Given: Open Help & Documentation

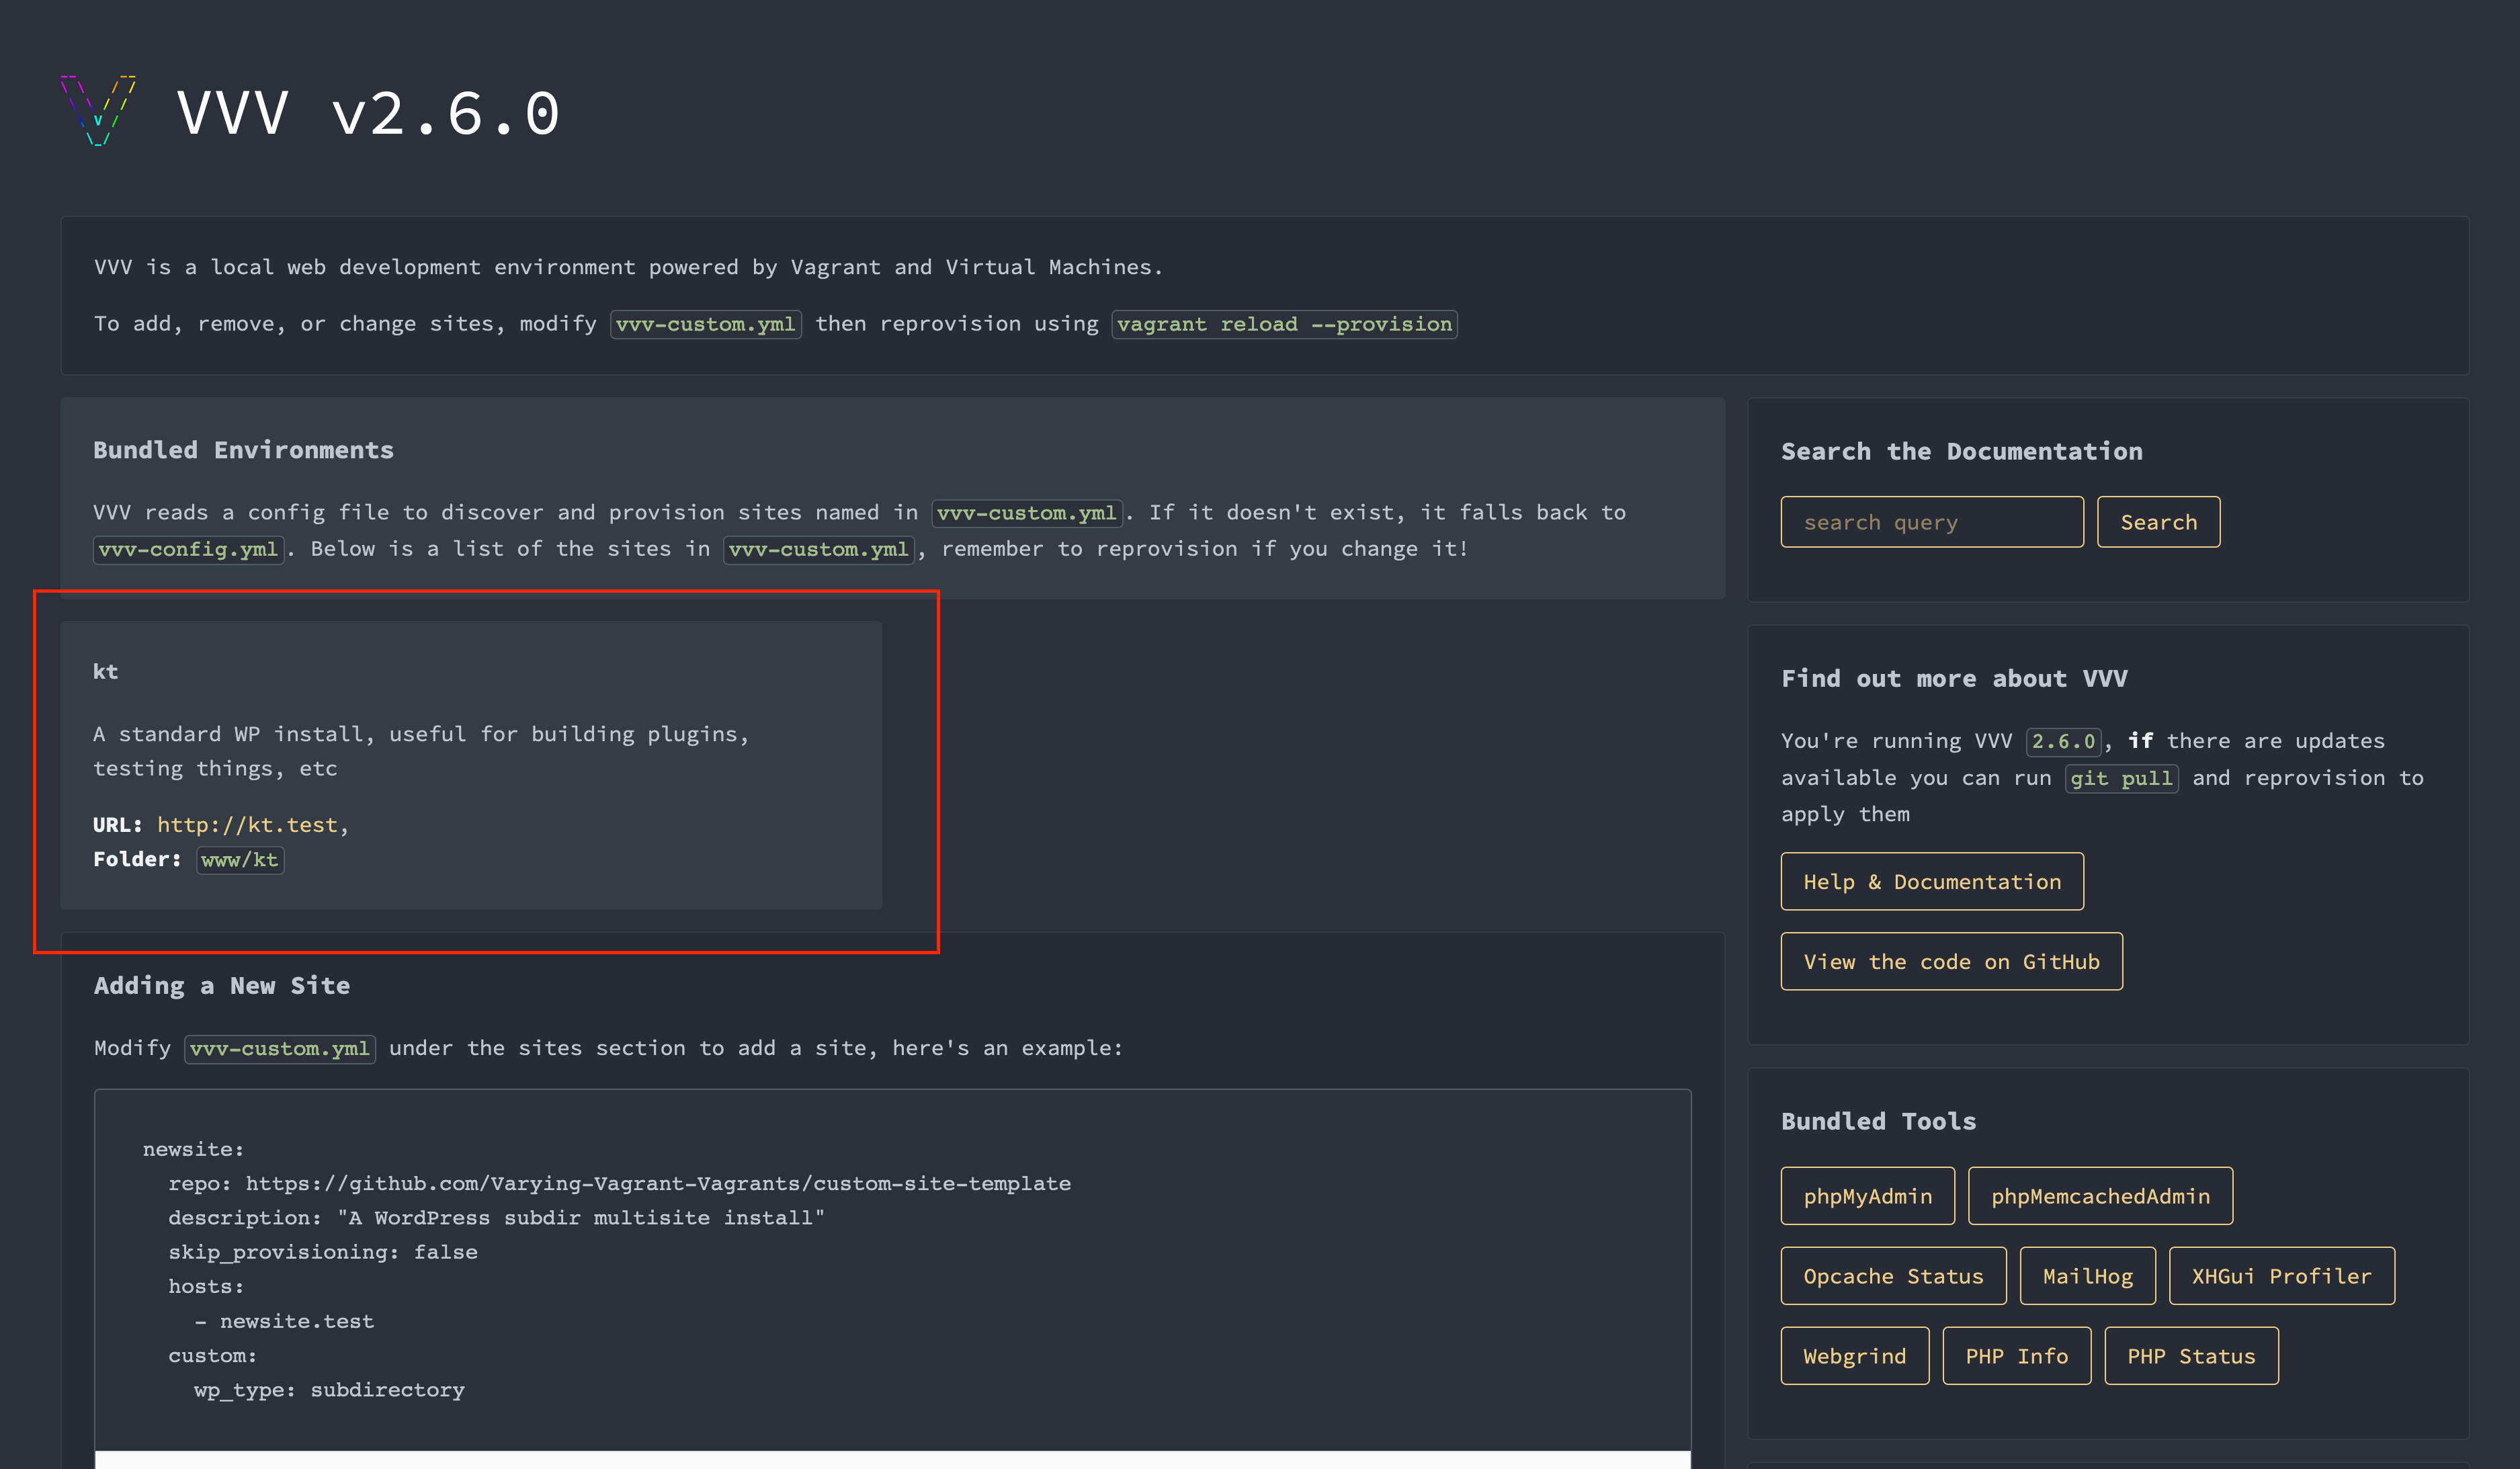Looking at the screenshot, I should 1931,882.
